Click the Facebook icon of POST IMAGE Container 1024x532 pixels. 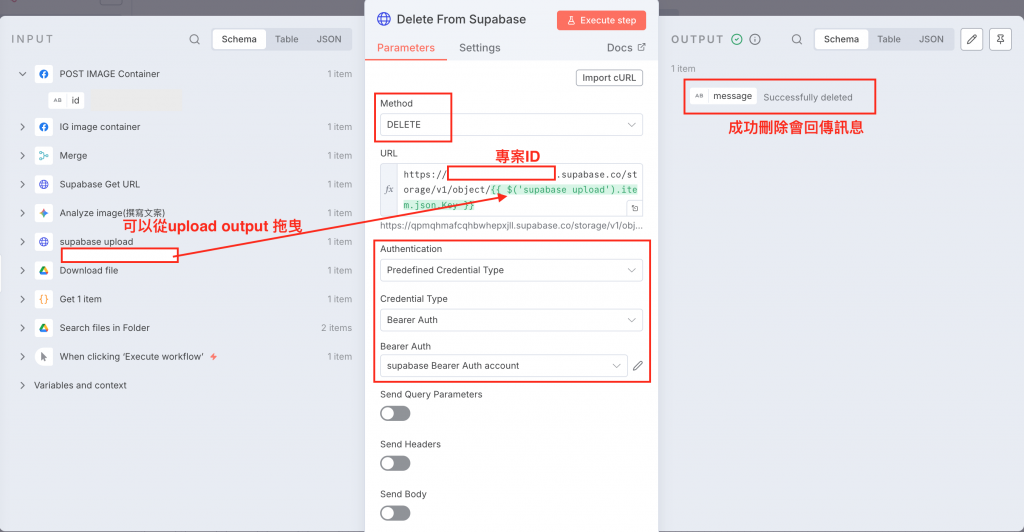(x=44, y=74)
